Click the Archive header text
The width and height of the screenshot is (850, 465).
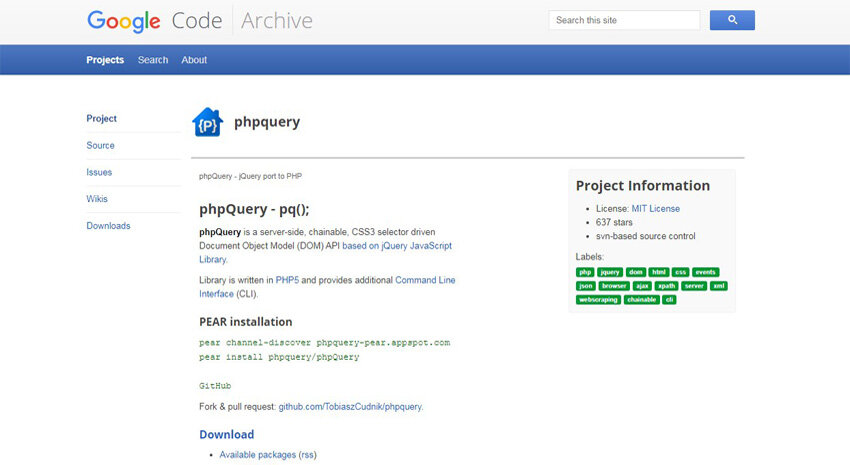click(x=277, y=21)
